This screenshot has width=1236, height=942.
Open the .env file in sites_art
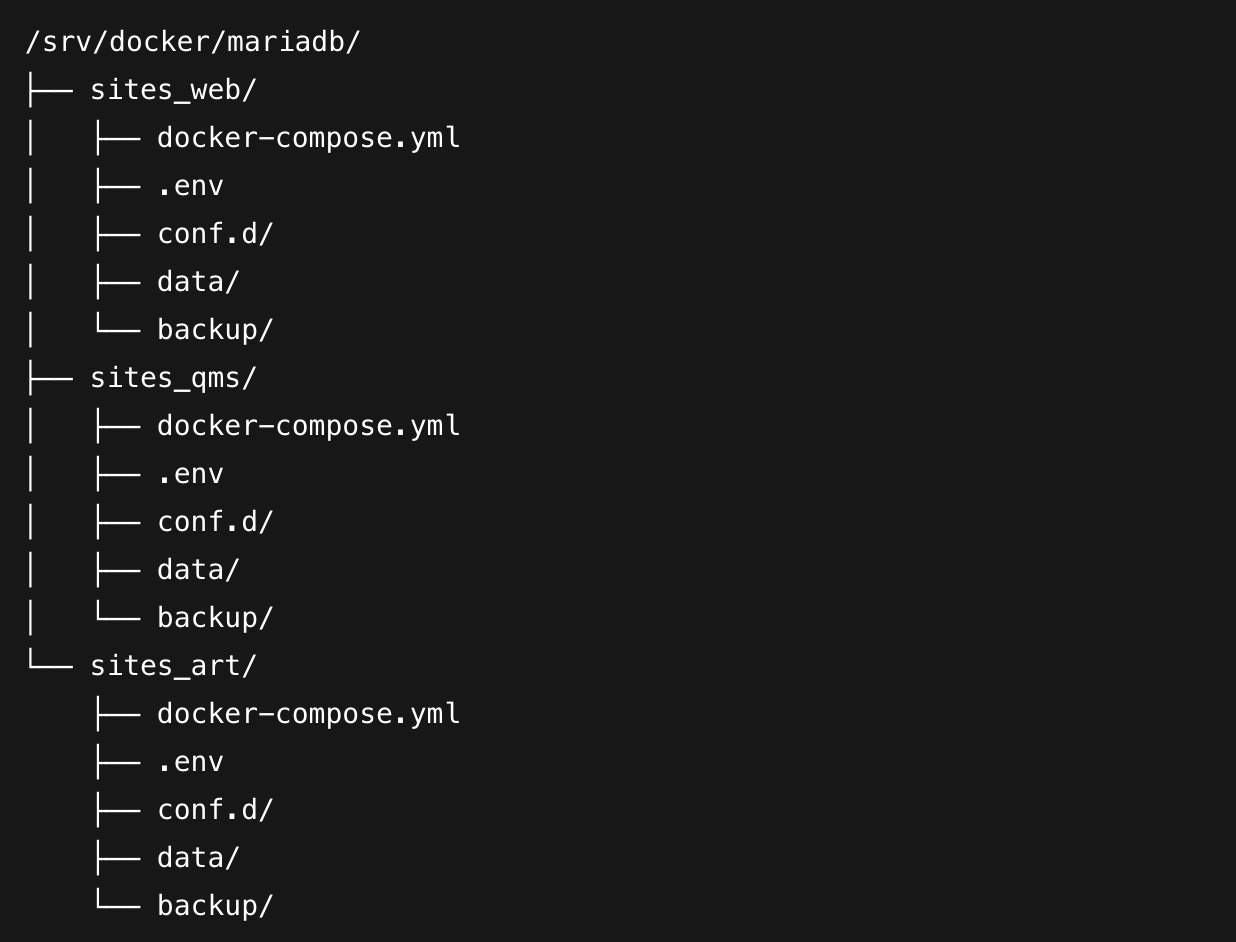pos(190,762)
